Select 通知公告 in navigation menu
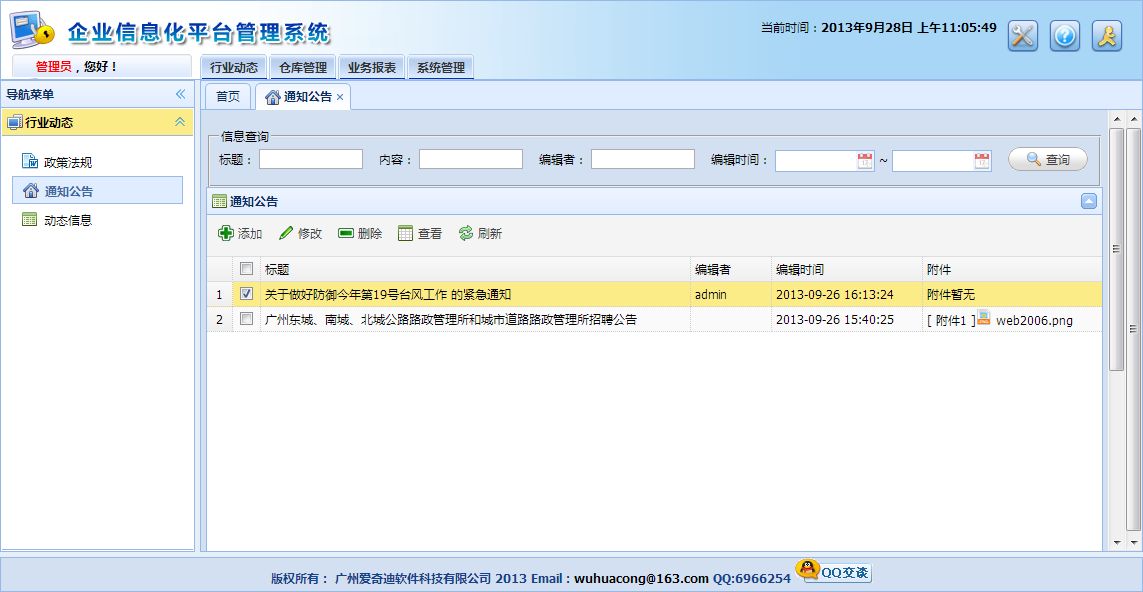 (x=98, y=190)
